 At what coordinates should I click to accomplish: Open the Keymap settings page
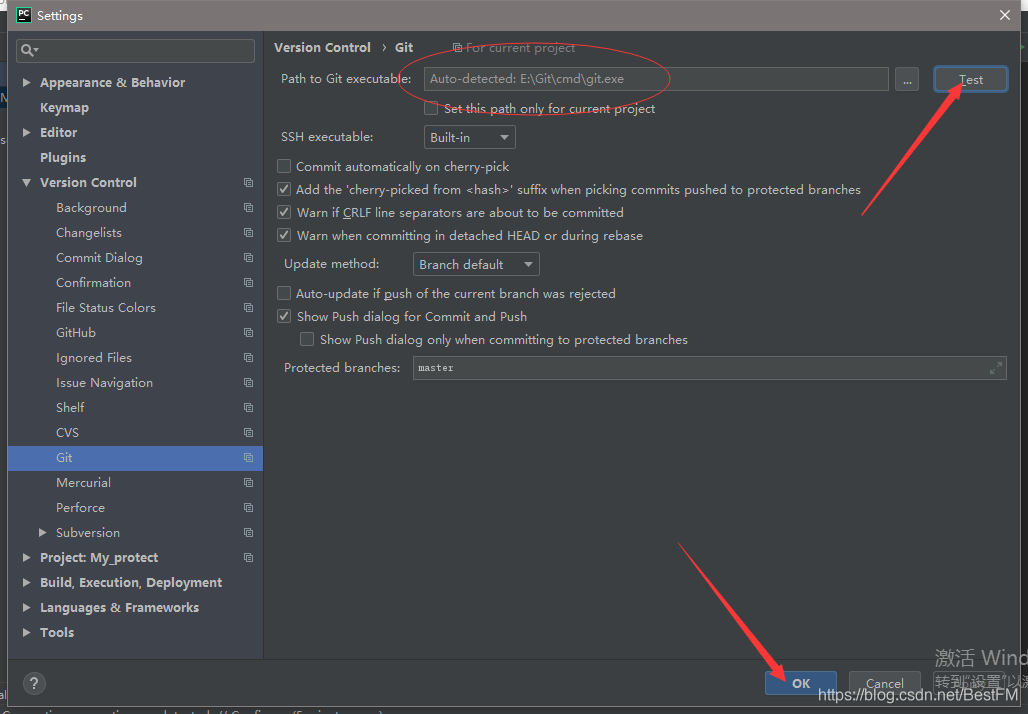(x=64, y=108)
